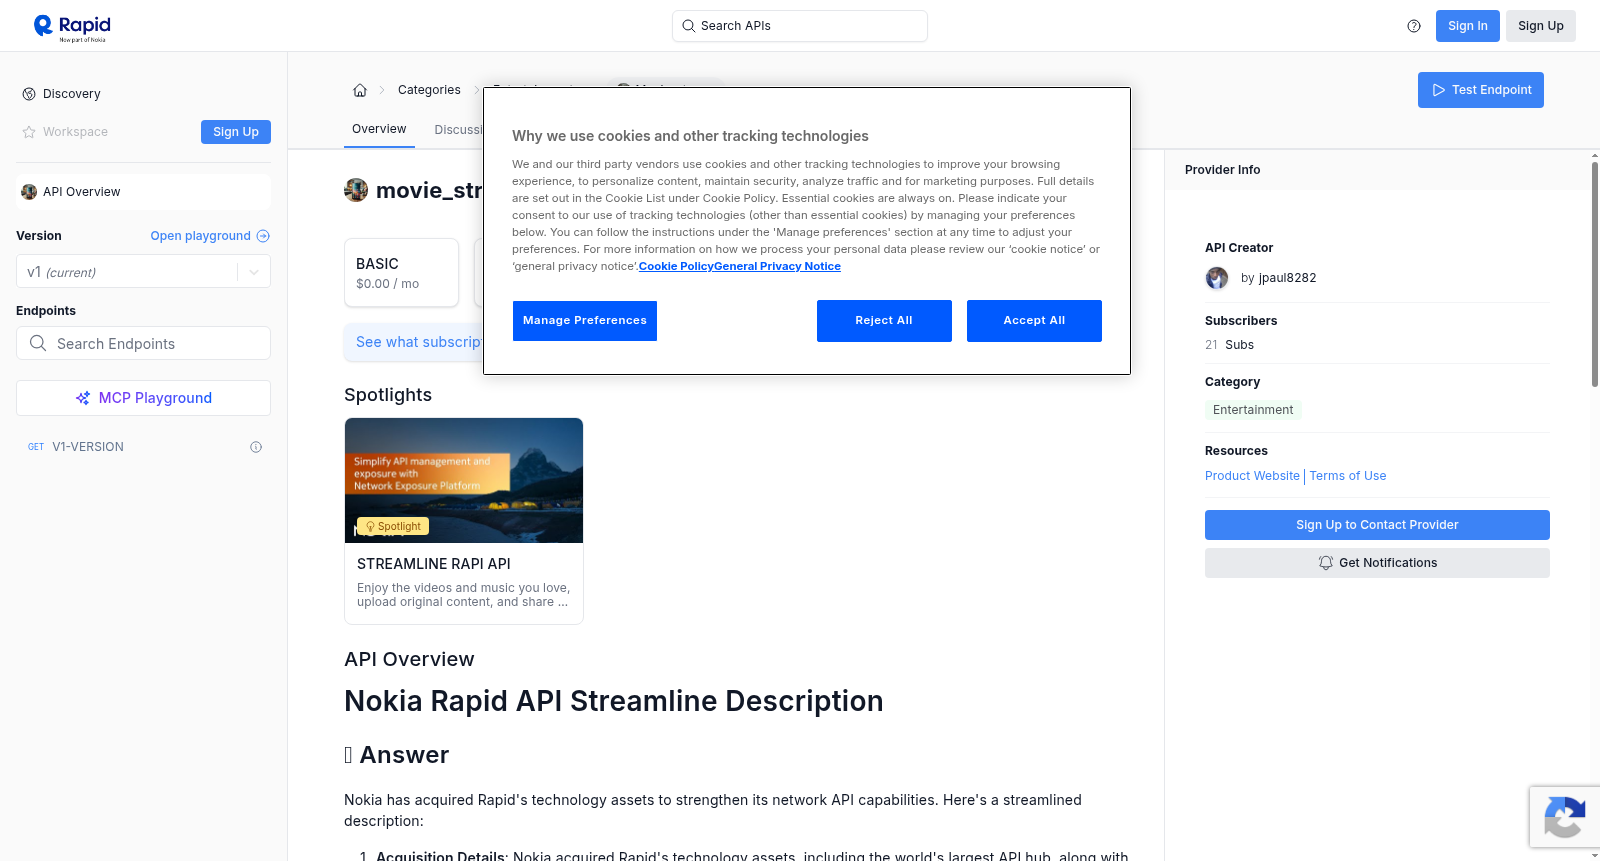
Task: Open Categories breadcrumb
Action: pyautogui.click(x=429, y=90)
